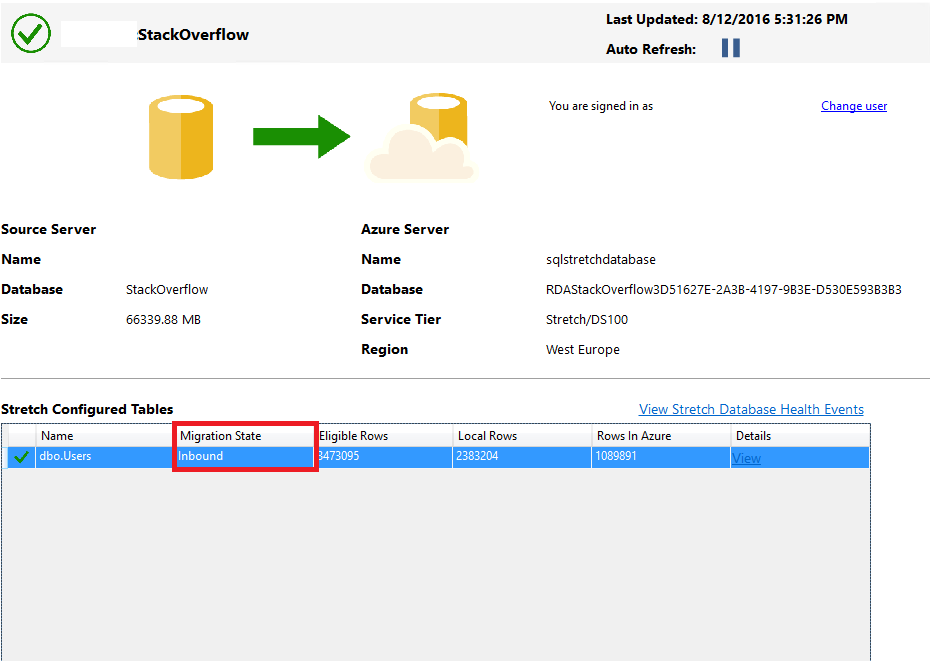Open the Change user link
This screenshot has width=930, height=661.
(x=854, y=106)
